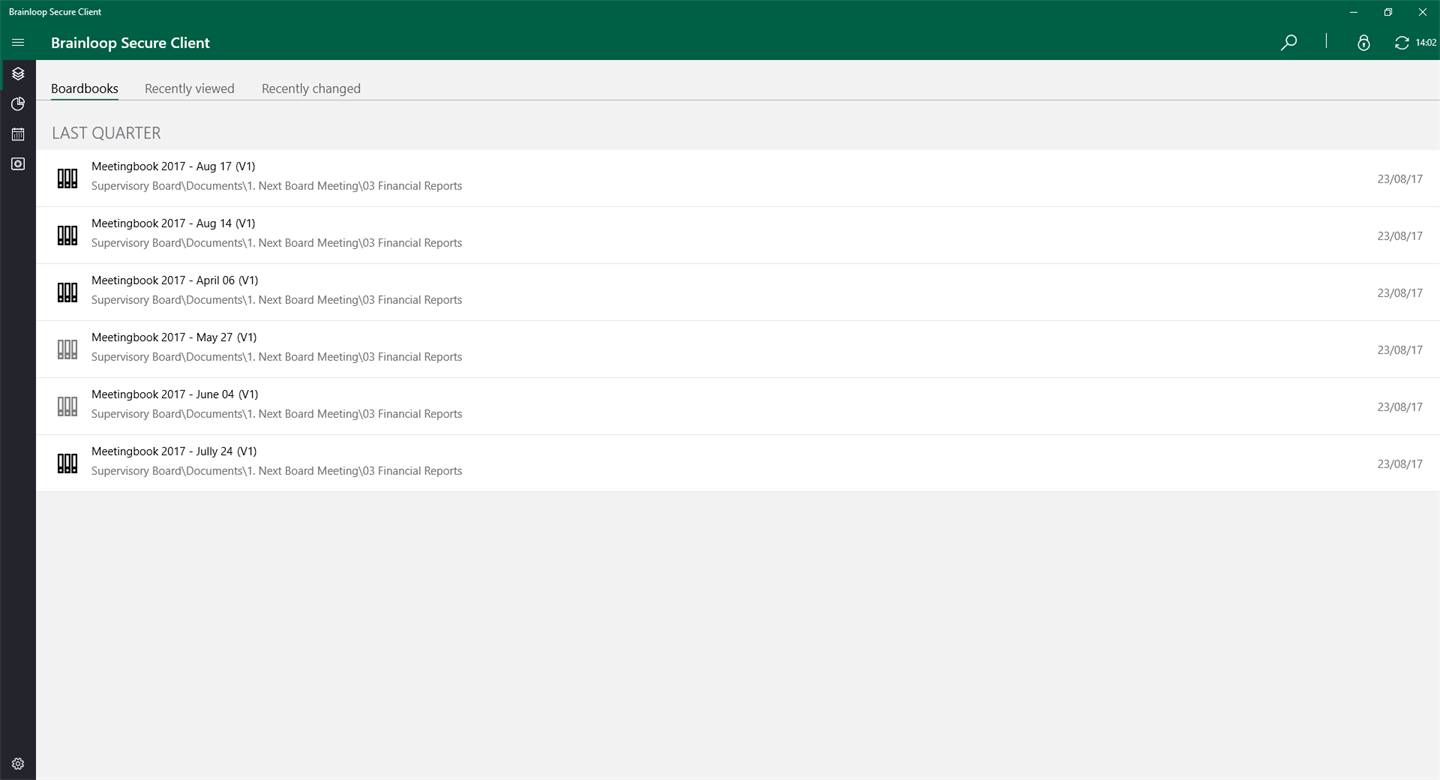Click the lock icon in header
Viewport: 1440px width, 780px height.
[1363, 43]
